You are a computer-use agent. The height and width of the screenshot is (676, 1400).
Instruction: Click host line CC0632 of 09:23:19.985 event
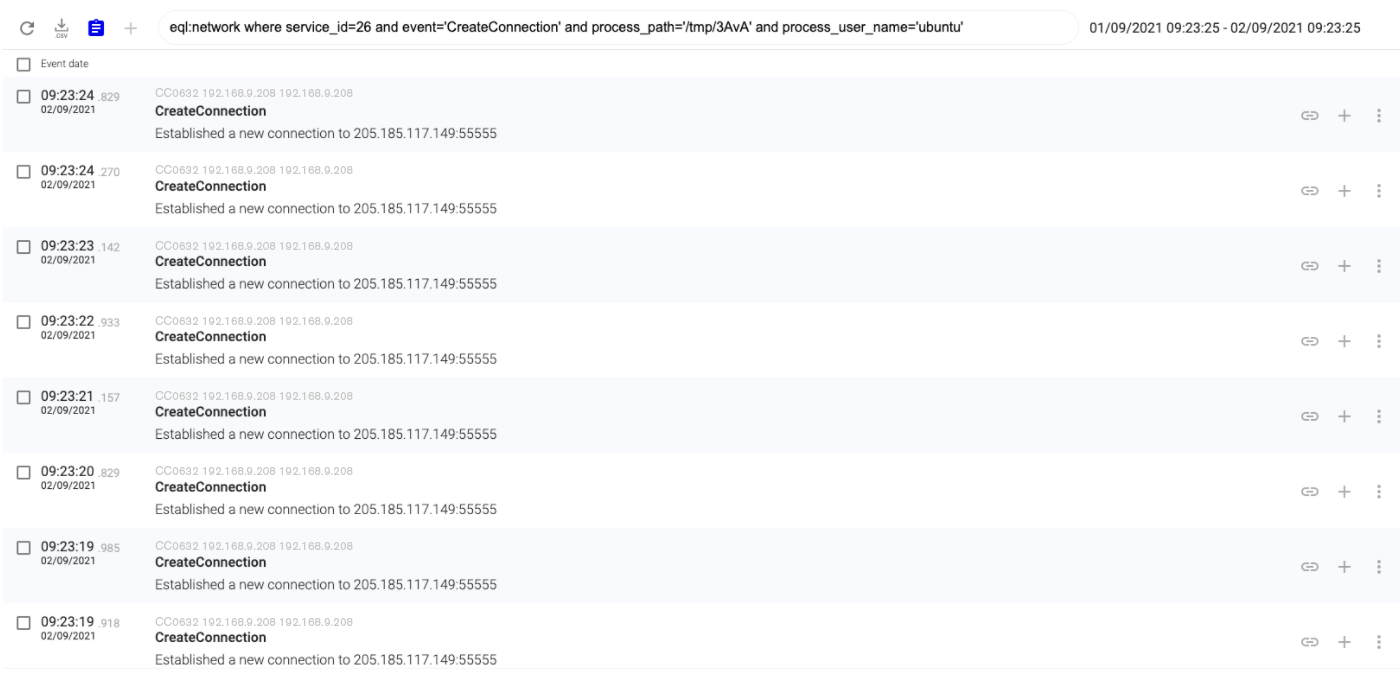click(254, 546)
